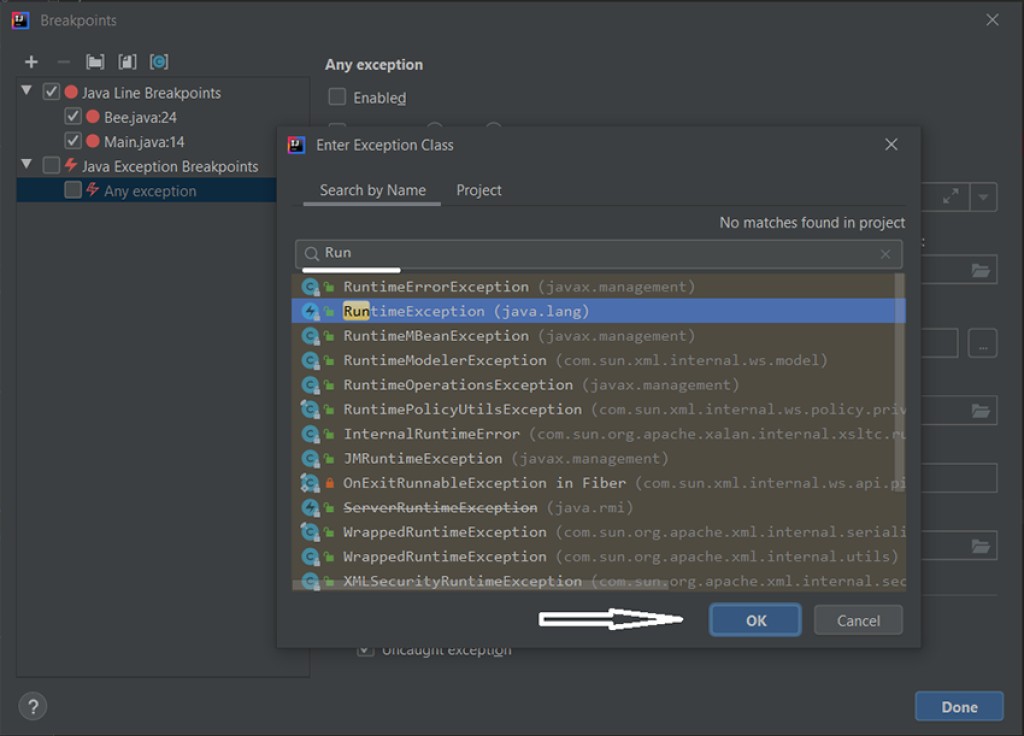Select the Search by Name tab
Screen dimensions: 1024x736
[x=371, y=189]
